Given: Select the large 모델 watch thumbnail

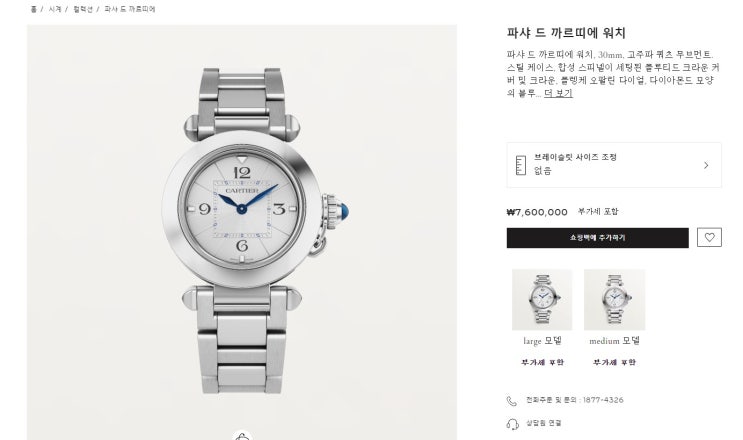Looking at the screenshot, I should pos(542,299).
